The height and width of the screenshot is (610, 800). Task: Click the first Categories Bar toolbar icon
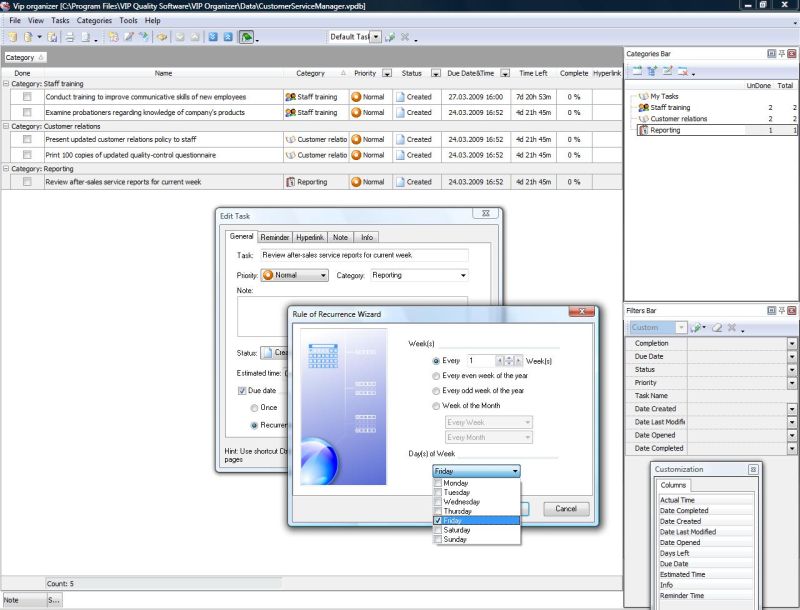click(x=635, y=72)
